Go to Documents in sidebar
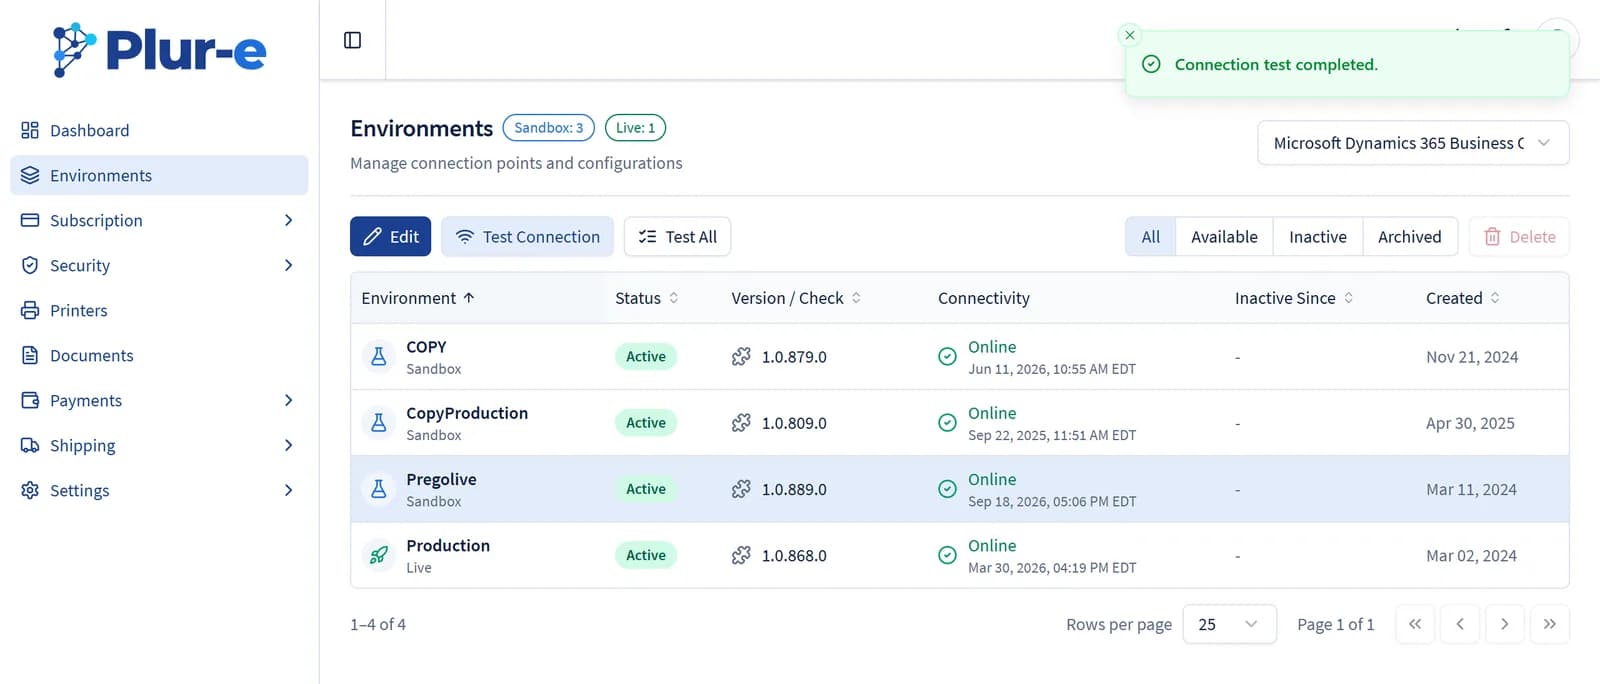This screenshot has height=684, width=1600. pos(159,355)
